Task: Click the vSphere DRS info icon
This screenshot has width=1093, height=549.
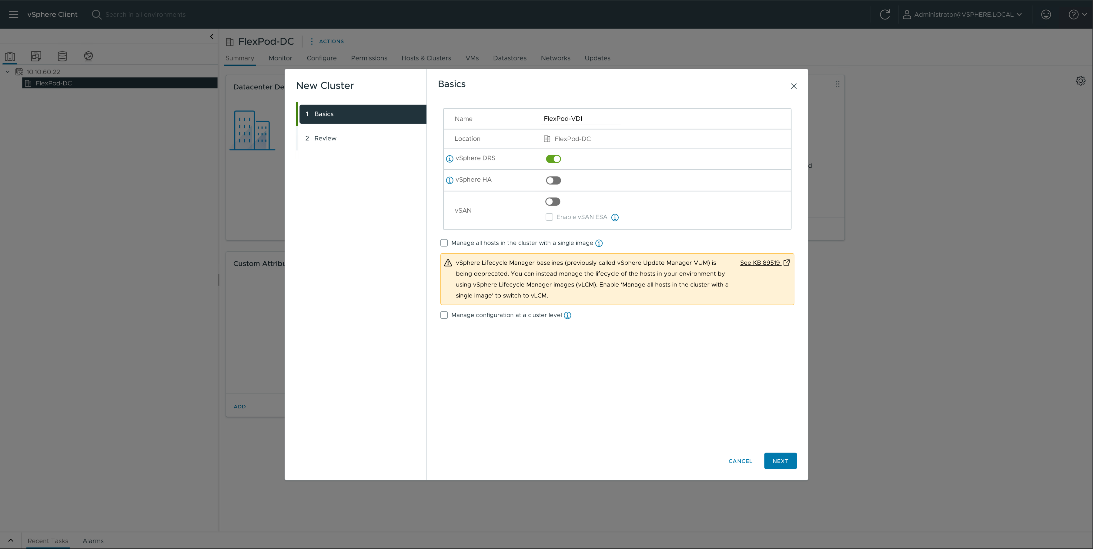Action: click(x=450, y=159)
